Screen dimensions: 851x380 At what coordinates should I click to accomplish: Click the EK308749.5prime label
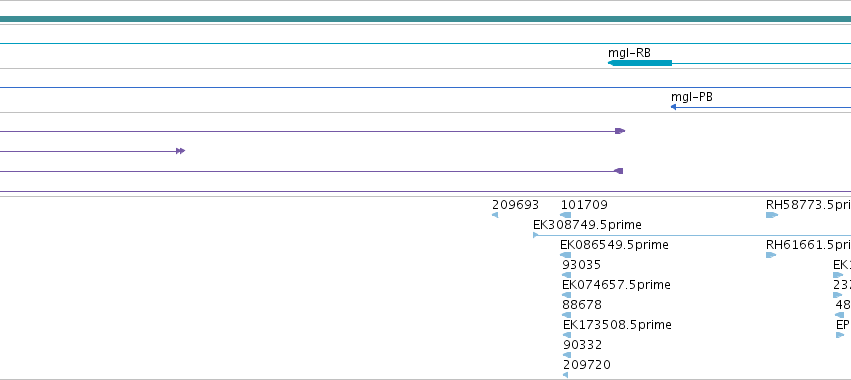[x=587, y=225]
